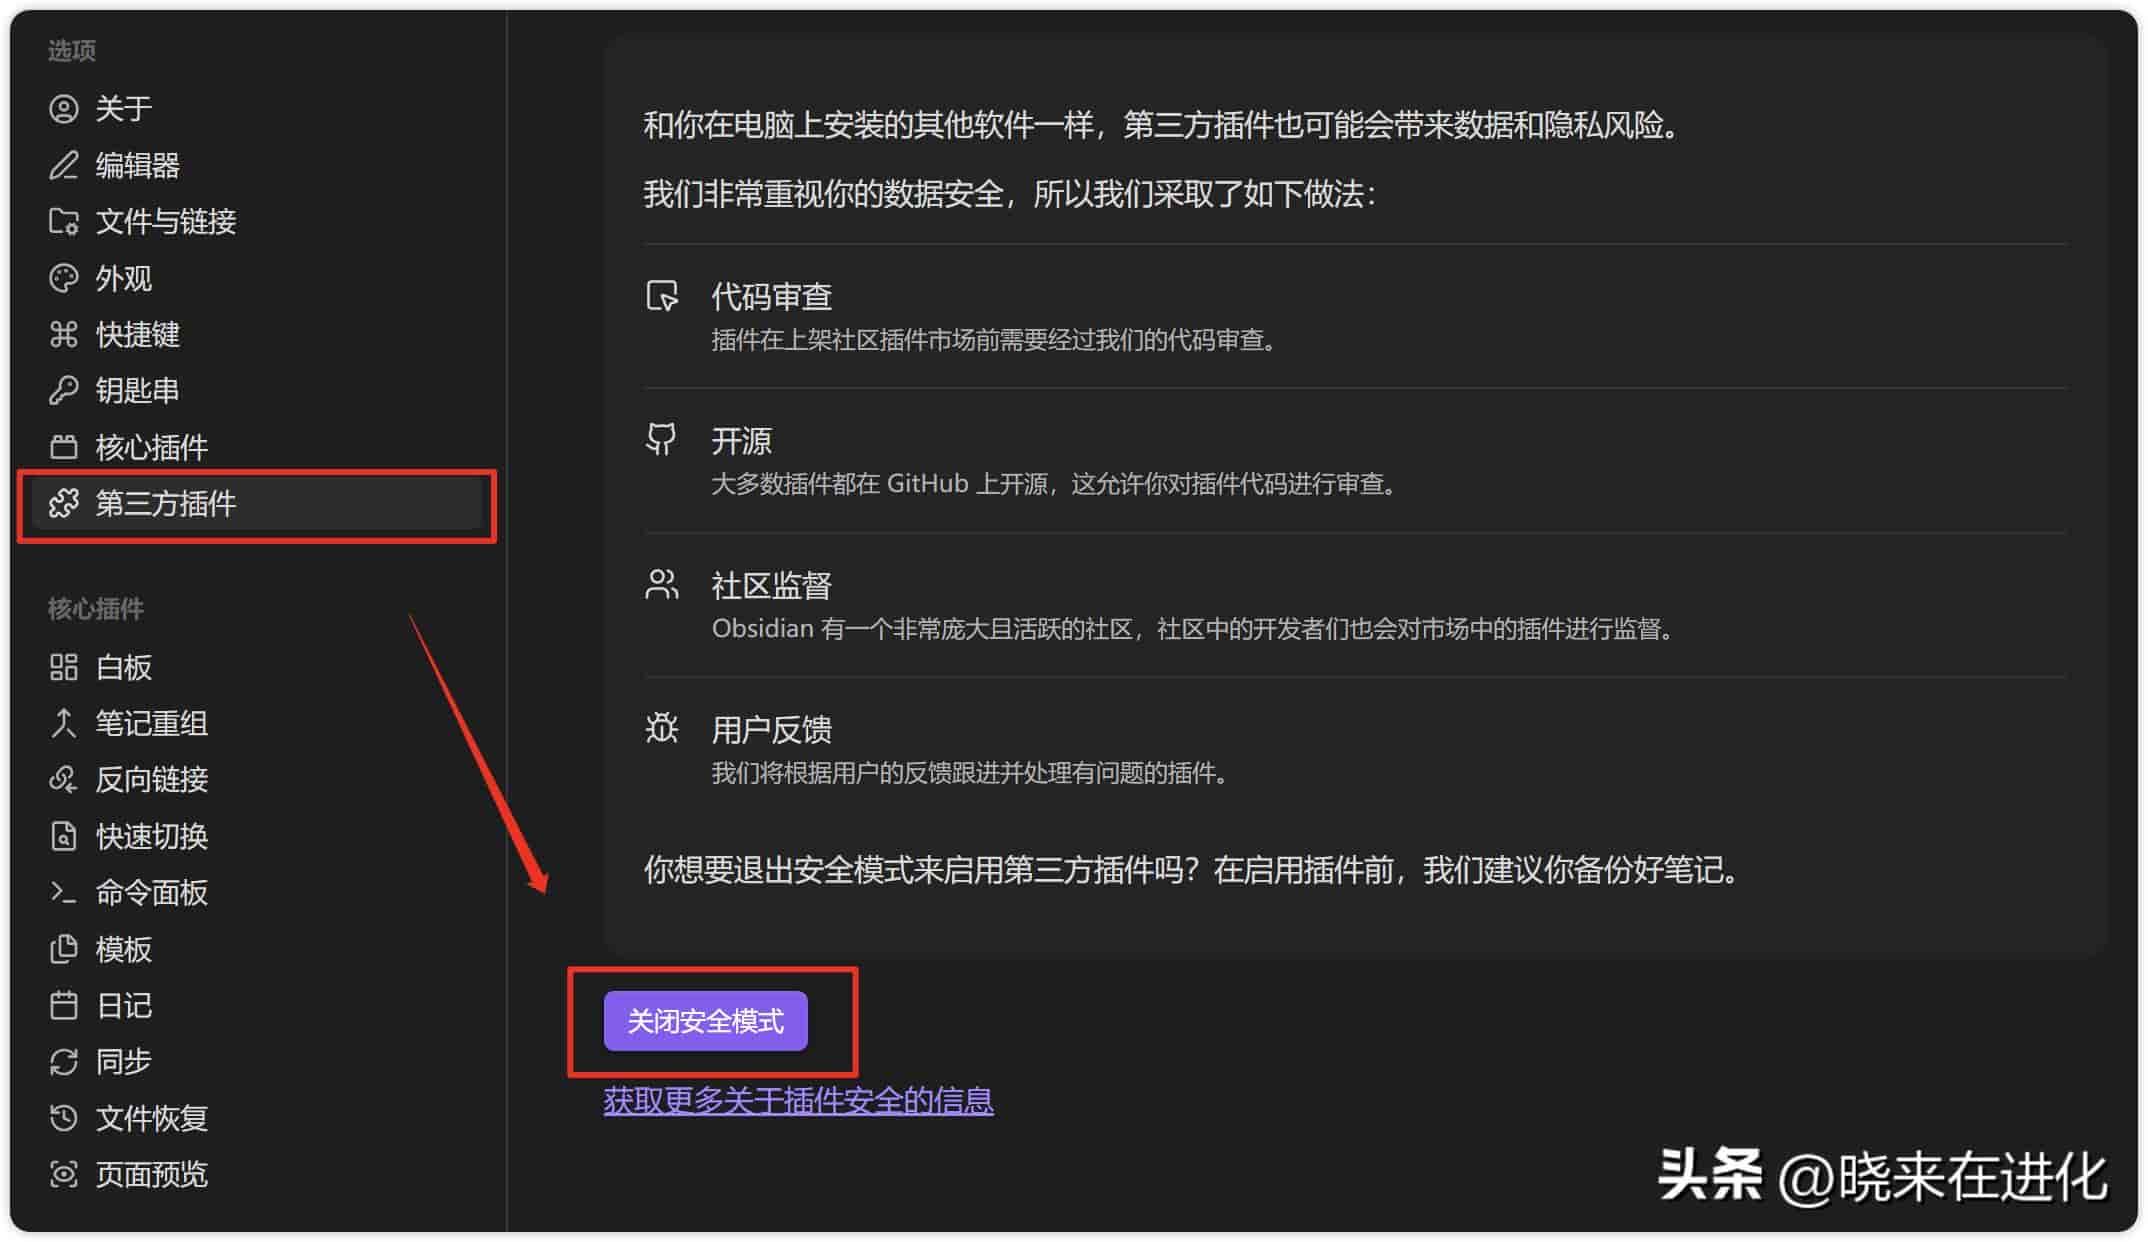The height and width of the screenshot is (1242, 2148).
Task: Click the 核心插件 gray section header
Action: (x=96, y=608)
